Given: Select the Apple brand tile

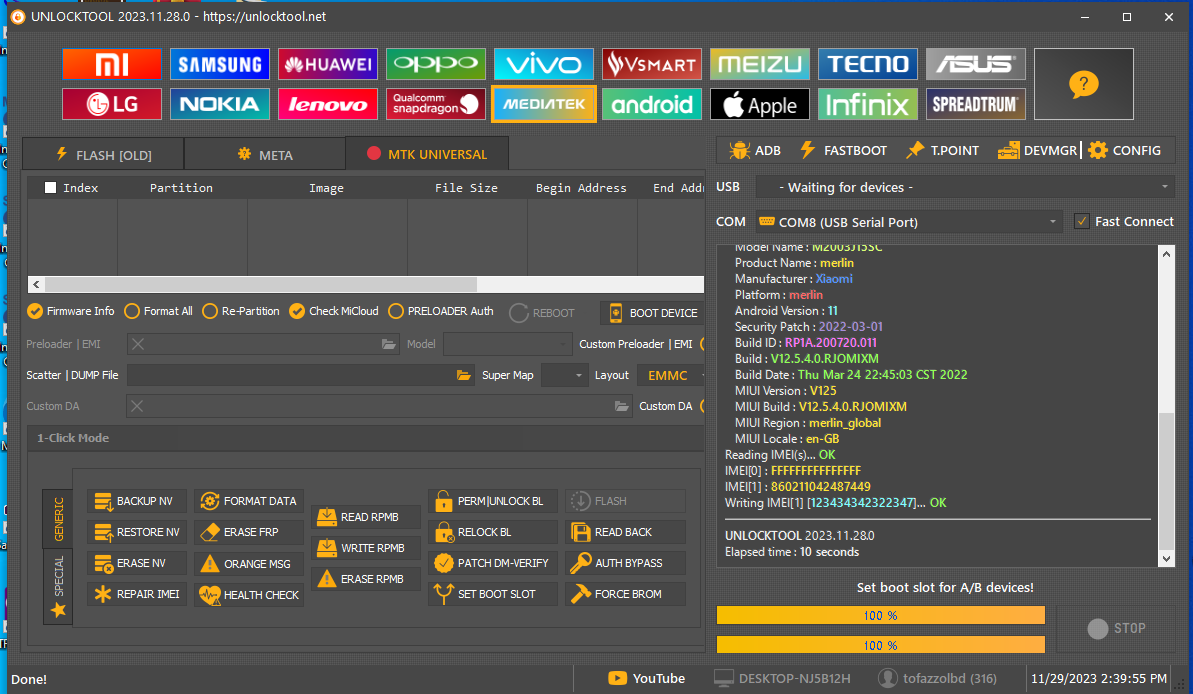Looking at the screenshot, I should click(x=759, y=104).
